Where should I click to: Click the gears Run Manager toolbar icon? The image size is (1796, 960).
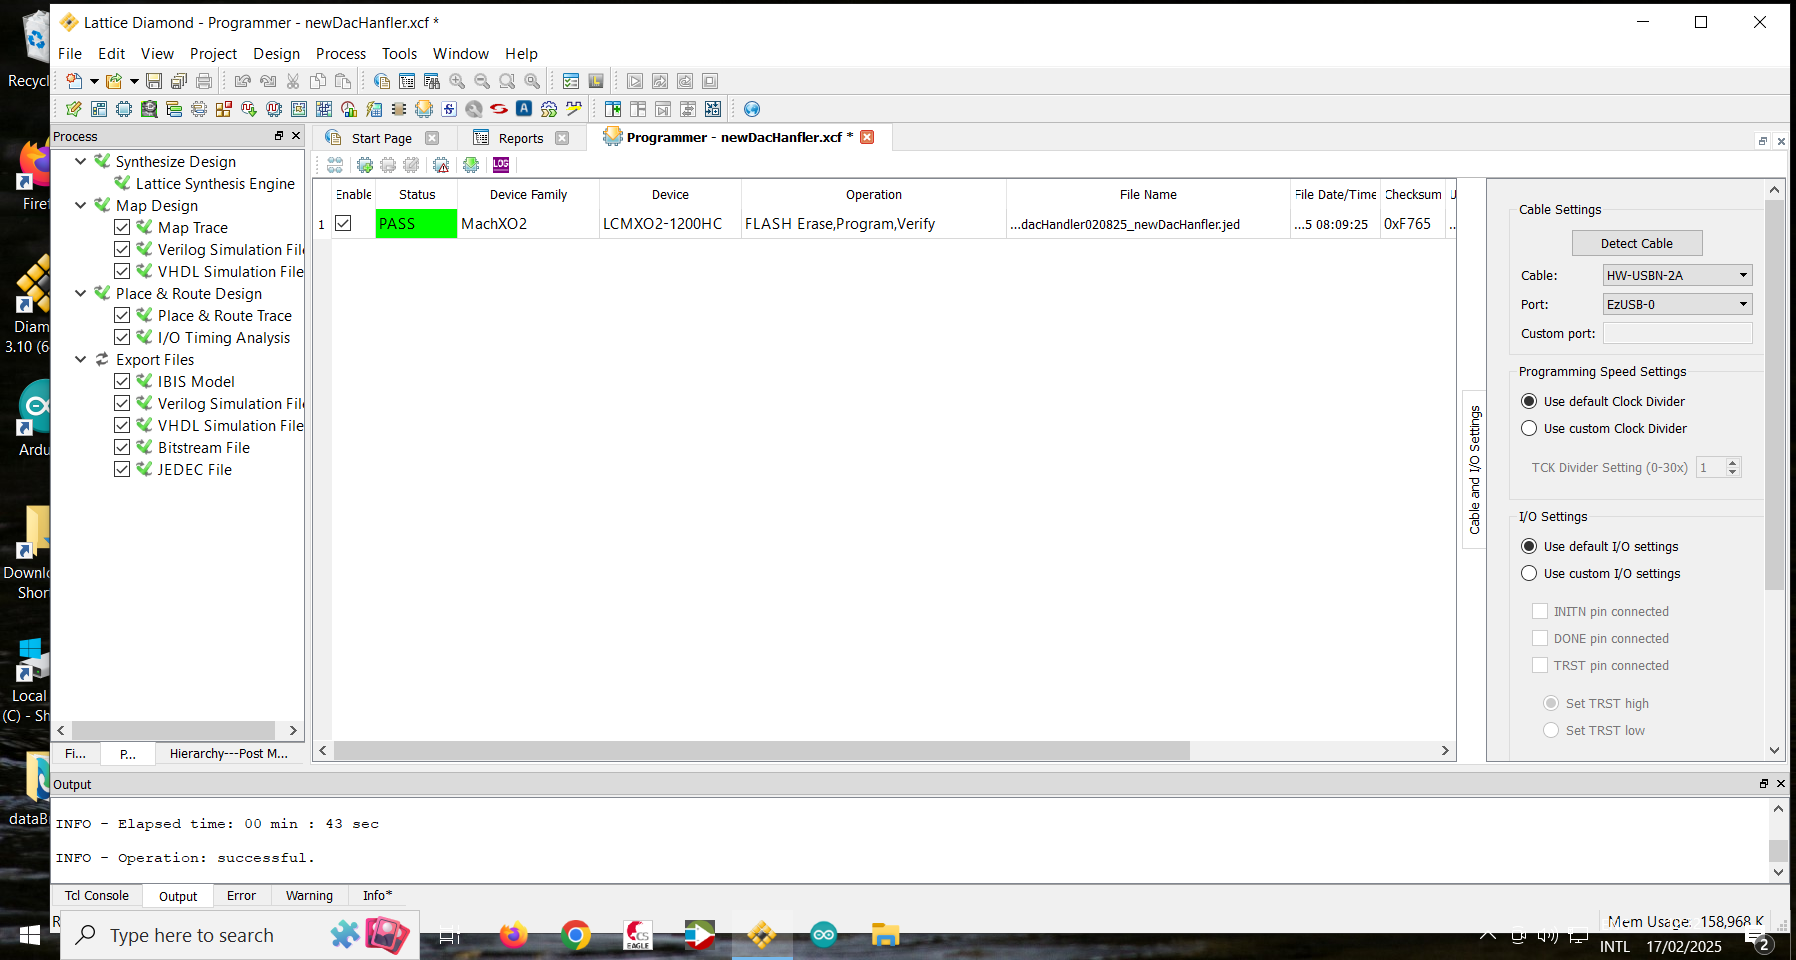point(549,109)
